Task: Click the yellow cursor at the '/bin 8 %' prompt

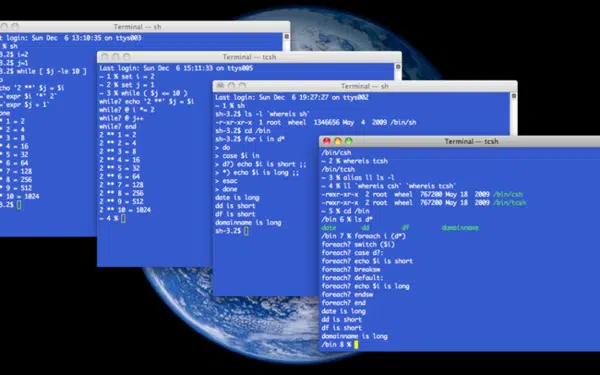Action: (x=356, y=345)
